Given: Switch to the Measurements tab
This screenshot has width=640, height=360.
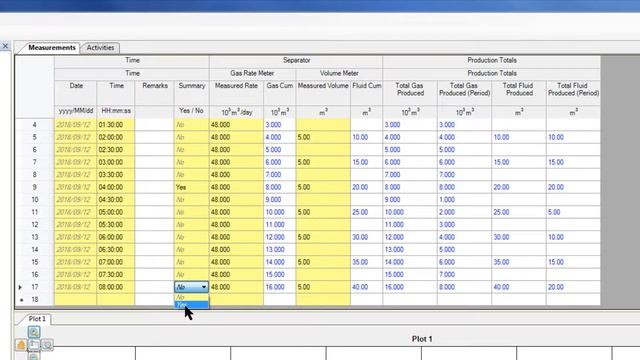Looking at the screenshot, I should (x=51, y=48).
